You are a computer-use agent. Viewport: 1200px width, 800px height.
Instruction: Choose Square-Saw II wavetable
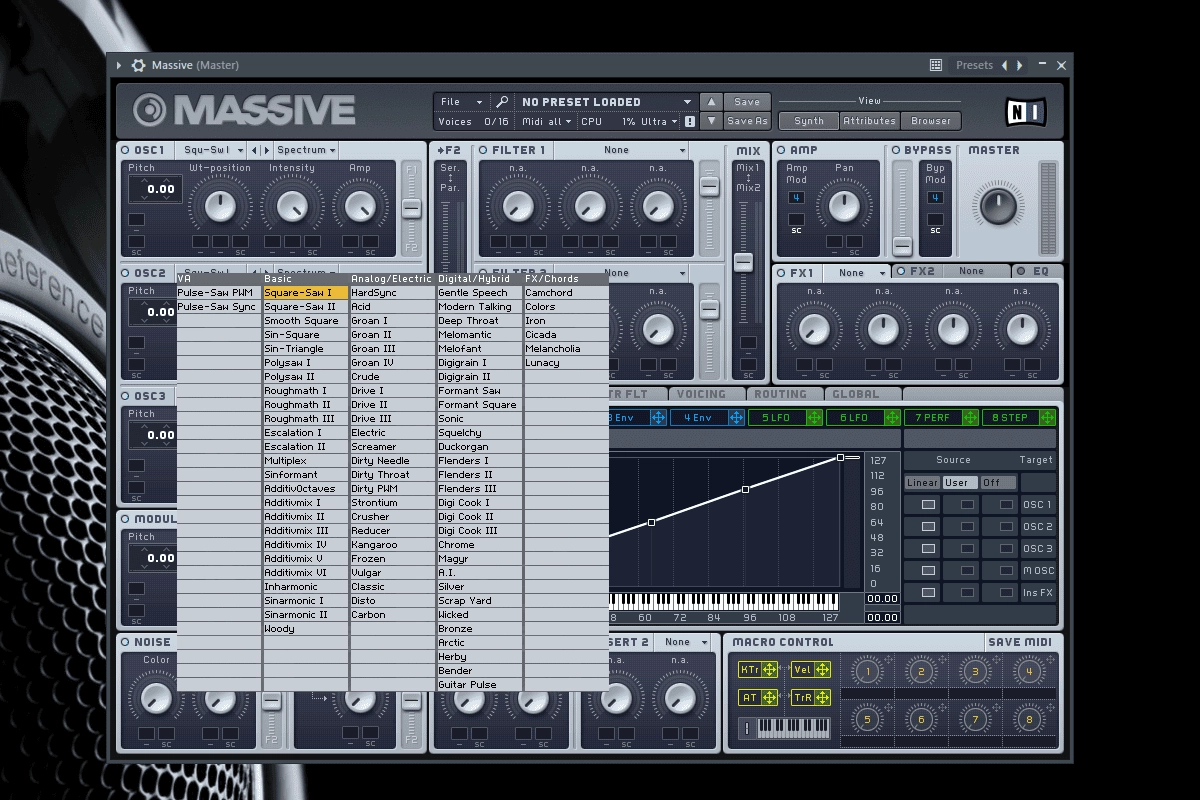[x=306, y=307]
